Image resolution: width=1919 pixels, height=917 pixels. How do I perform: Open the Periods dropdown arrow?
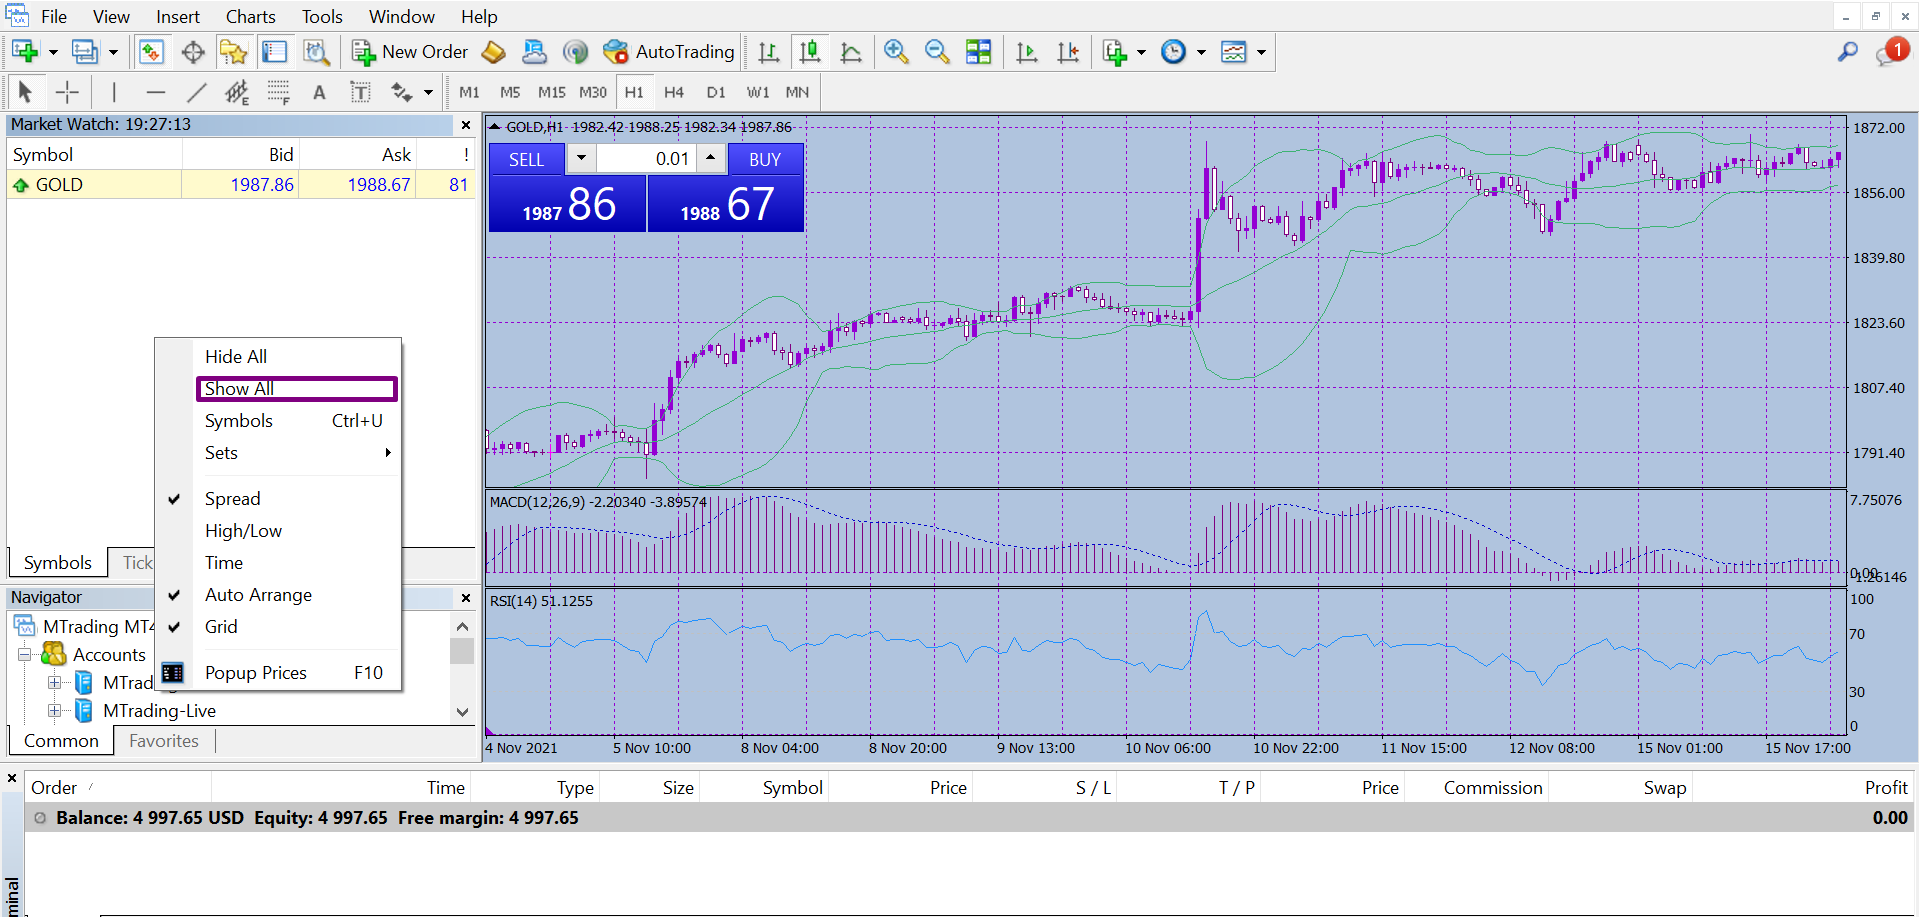click(x=1201, y=52)
